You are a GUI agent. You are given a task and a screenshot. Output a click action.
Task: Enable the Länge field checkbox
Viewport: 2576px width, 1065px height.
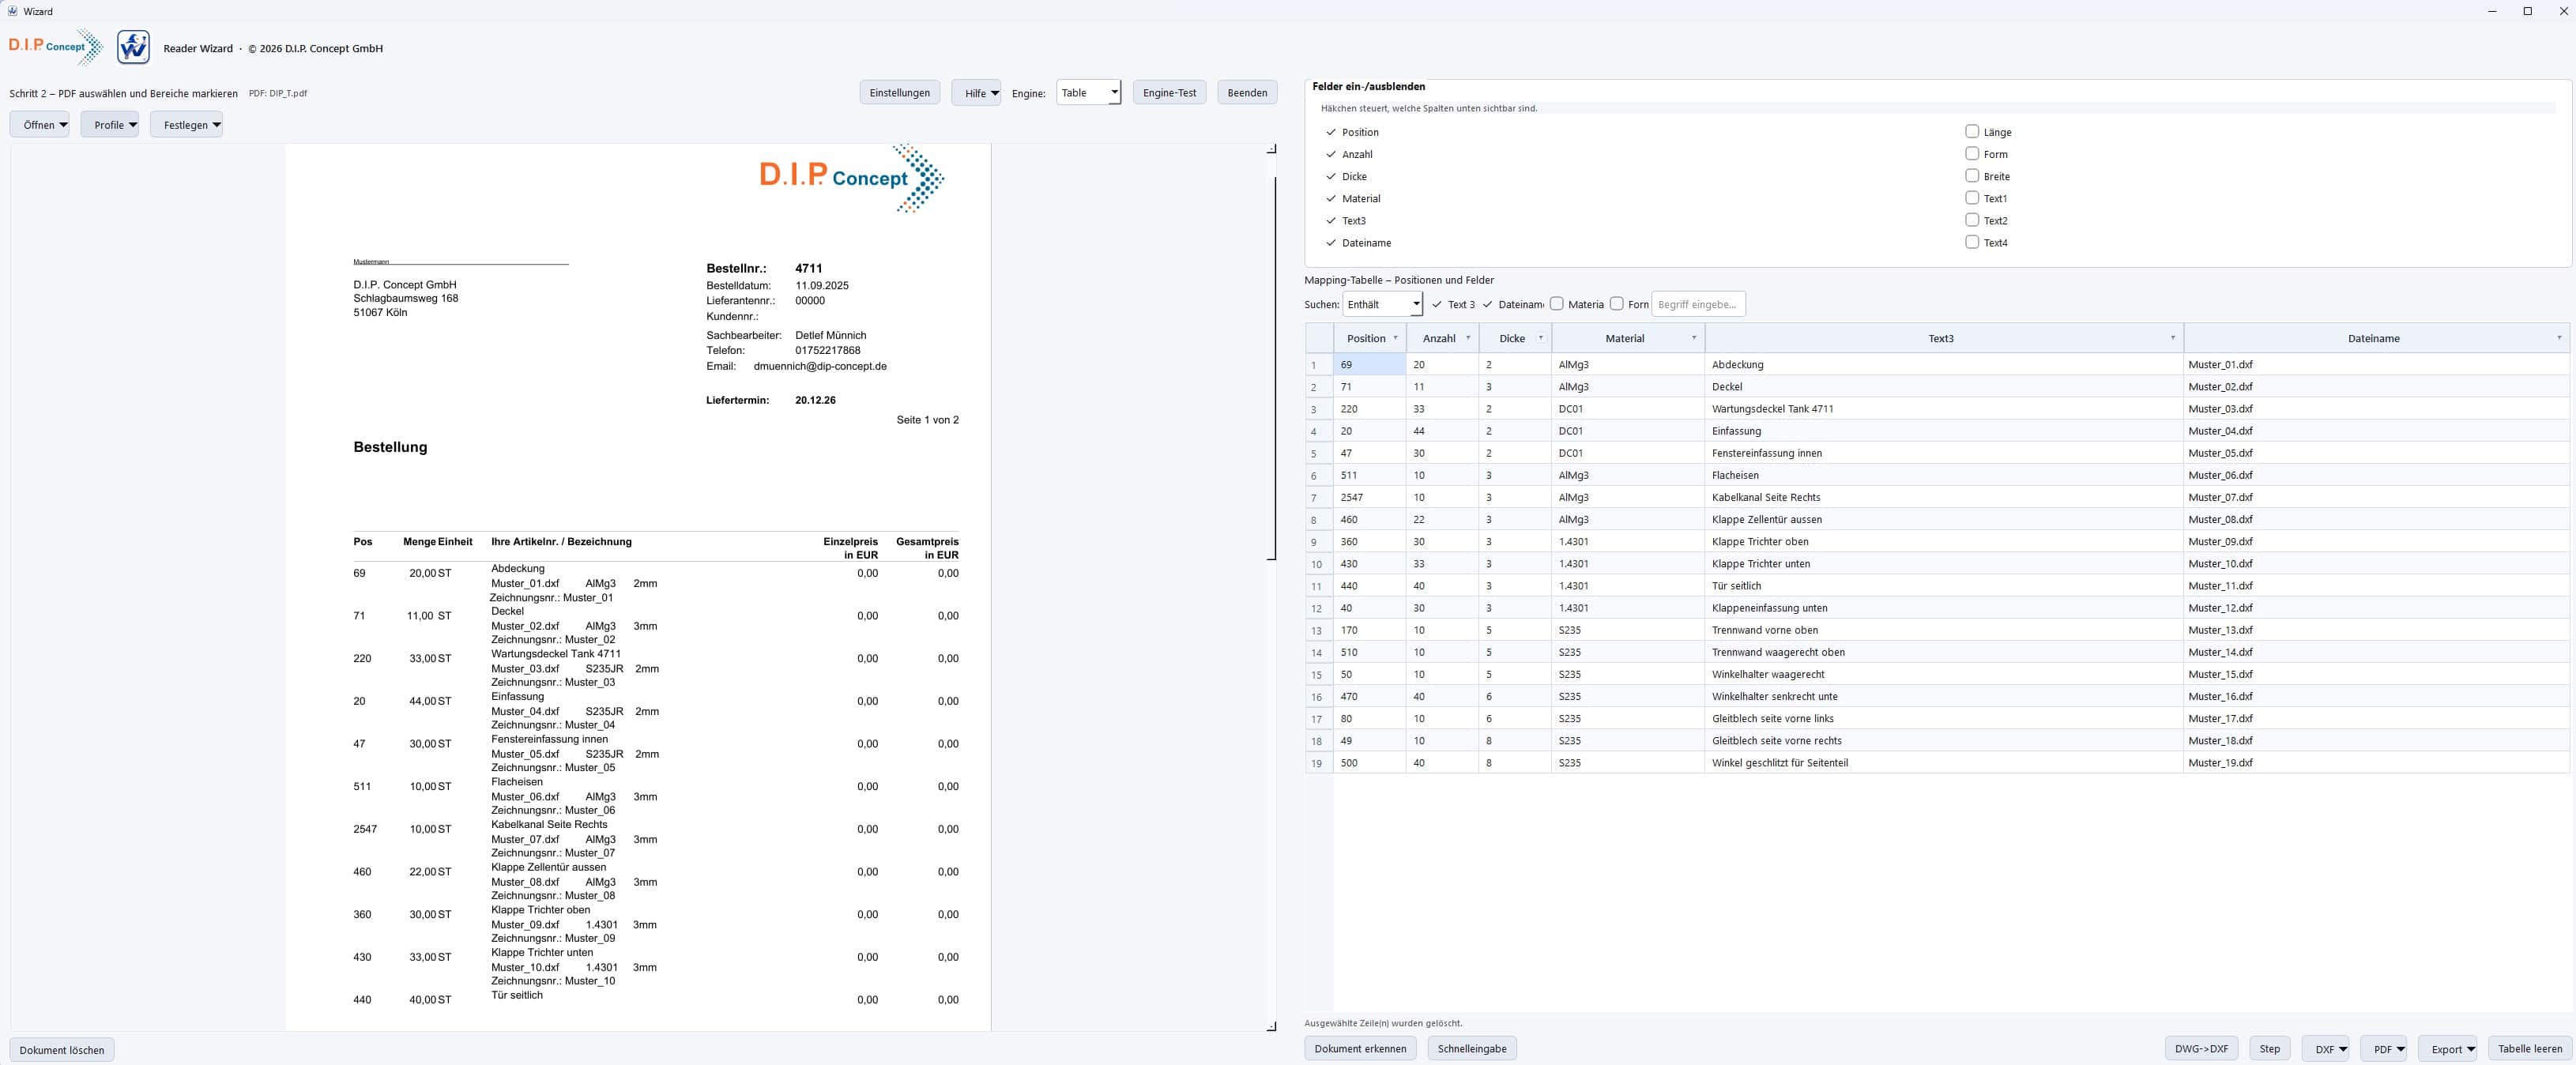(1972, 131)
